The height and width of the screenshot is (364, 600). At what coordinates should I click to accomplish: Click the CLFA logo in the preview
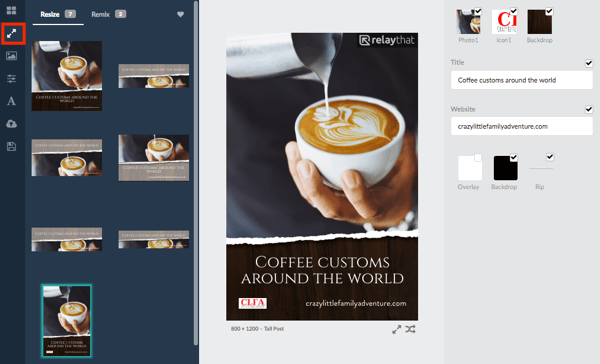253,303
